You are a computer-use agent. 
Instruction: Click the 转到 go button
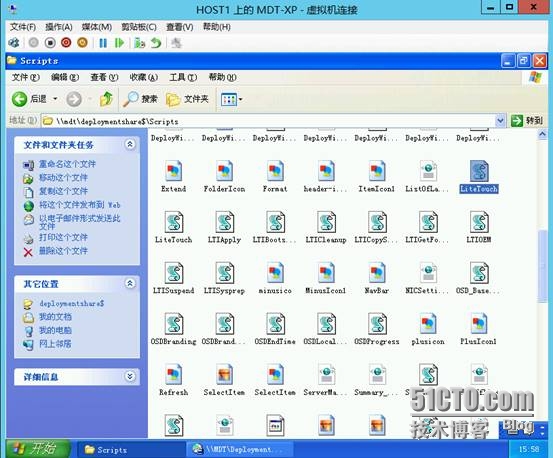click(527, 121)
